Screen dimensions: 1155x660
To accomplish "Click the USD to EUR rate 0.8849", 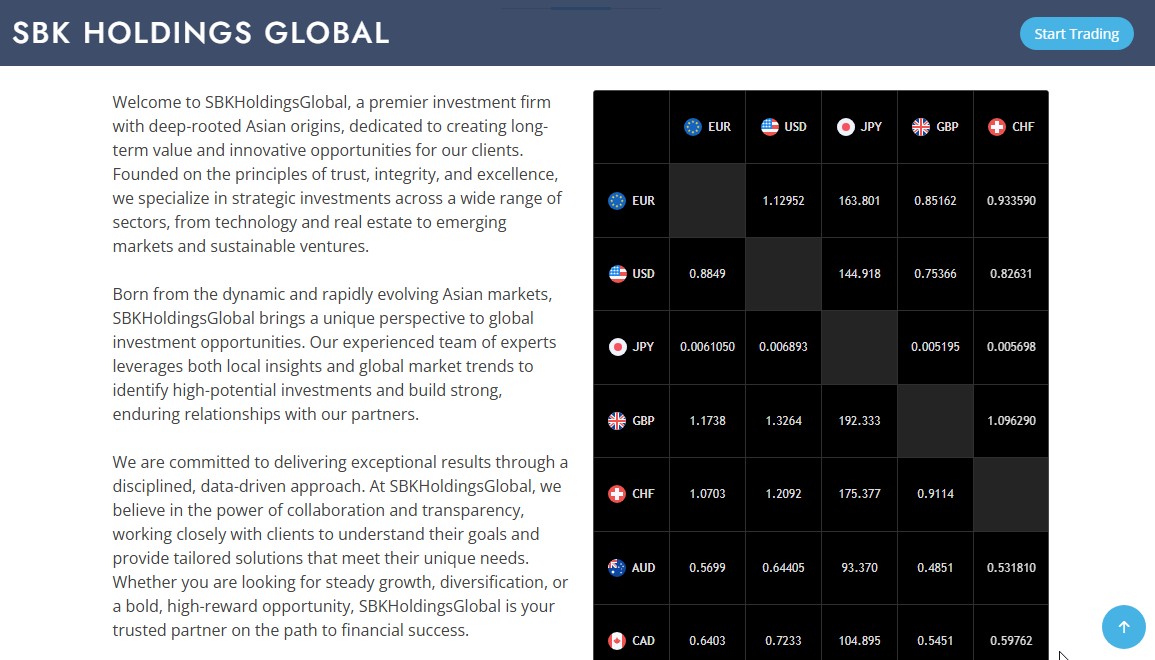I will [x=707, y=274].
